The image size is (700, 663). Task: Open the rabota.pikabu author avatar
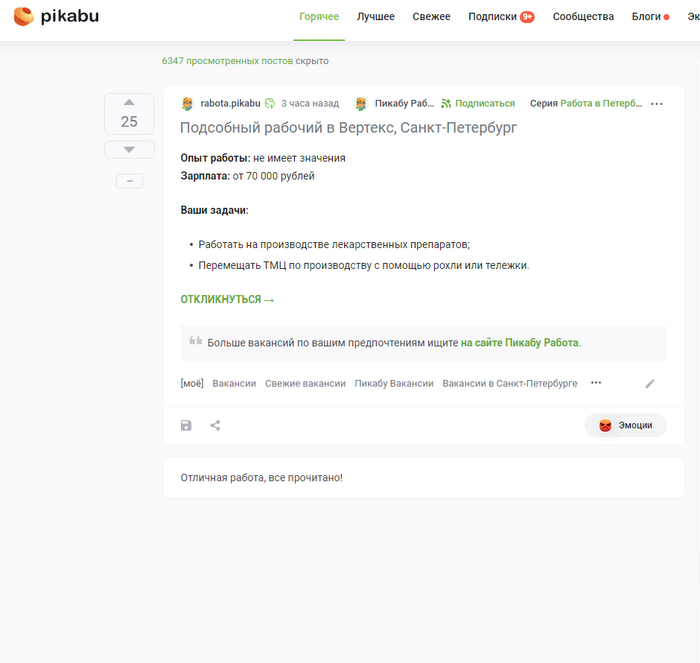click(188, 103)
